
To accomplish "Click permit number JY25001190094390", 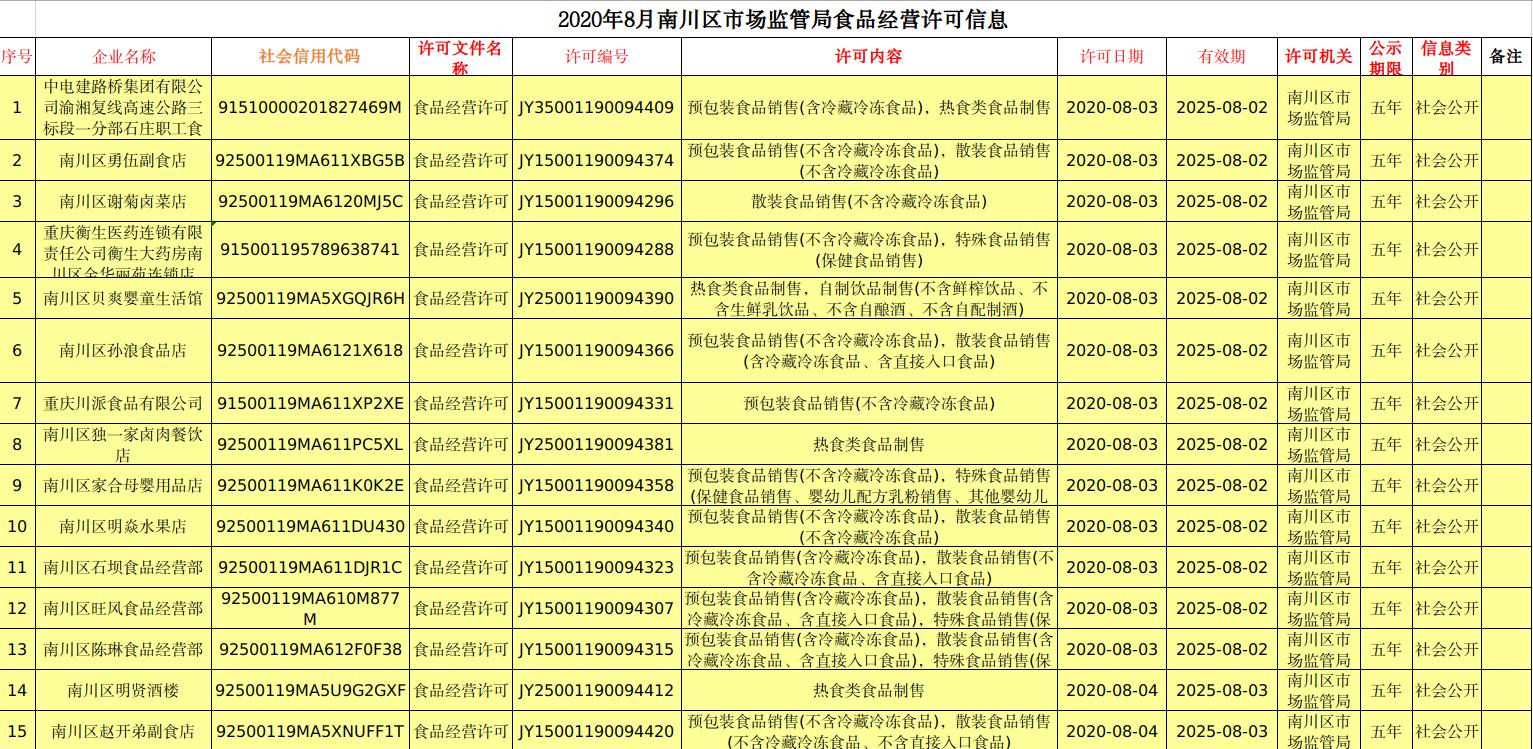I will tap(596, 298).
